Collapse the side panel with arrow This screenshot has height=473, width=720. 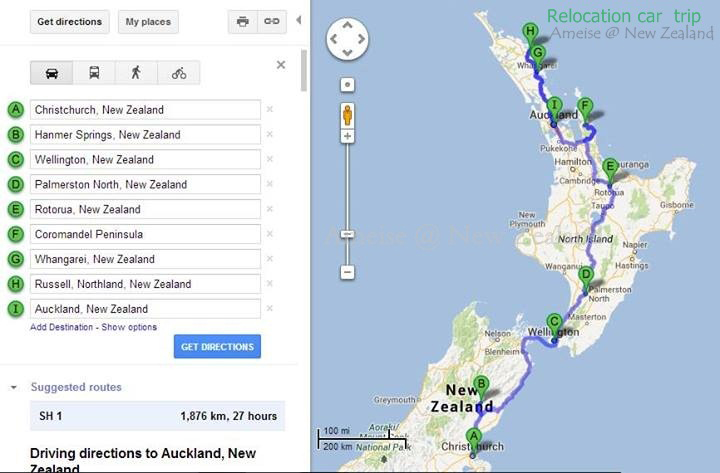[x=298, y=20]
